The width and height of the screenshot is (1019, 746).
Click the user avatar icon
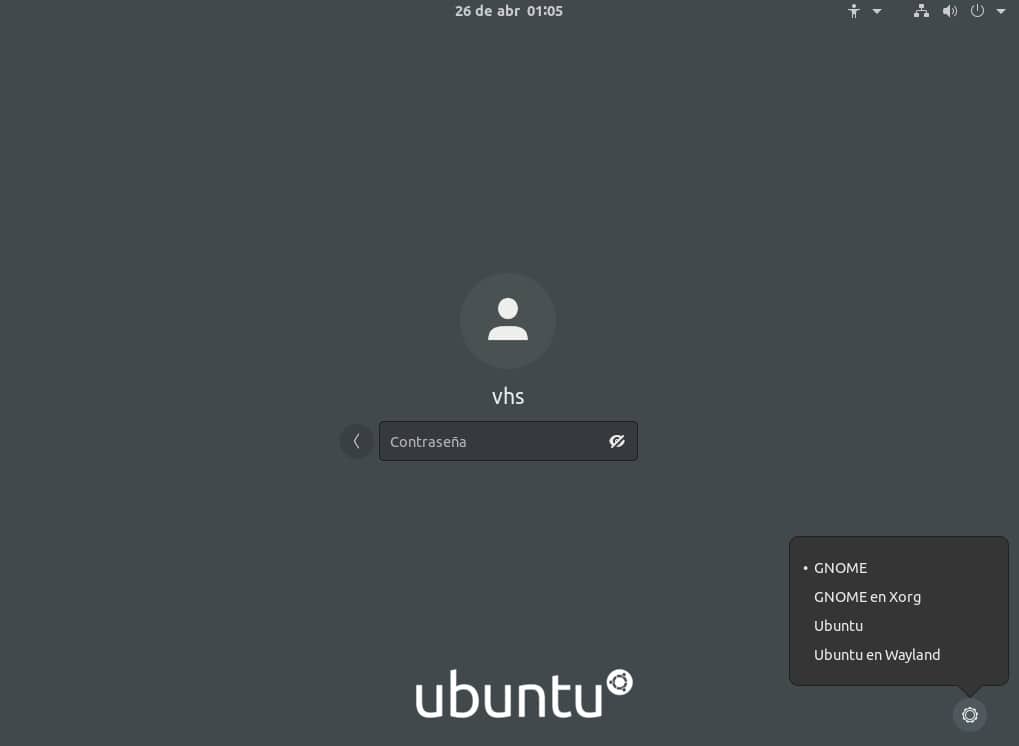tap(508, 320)
